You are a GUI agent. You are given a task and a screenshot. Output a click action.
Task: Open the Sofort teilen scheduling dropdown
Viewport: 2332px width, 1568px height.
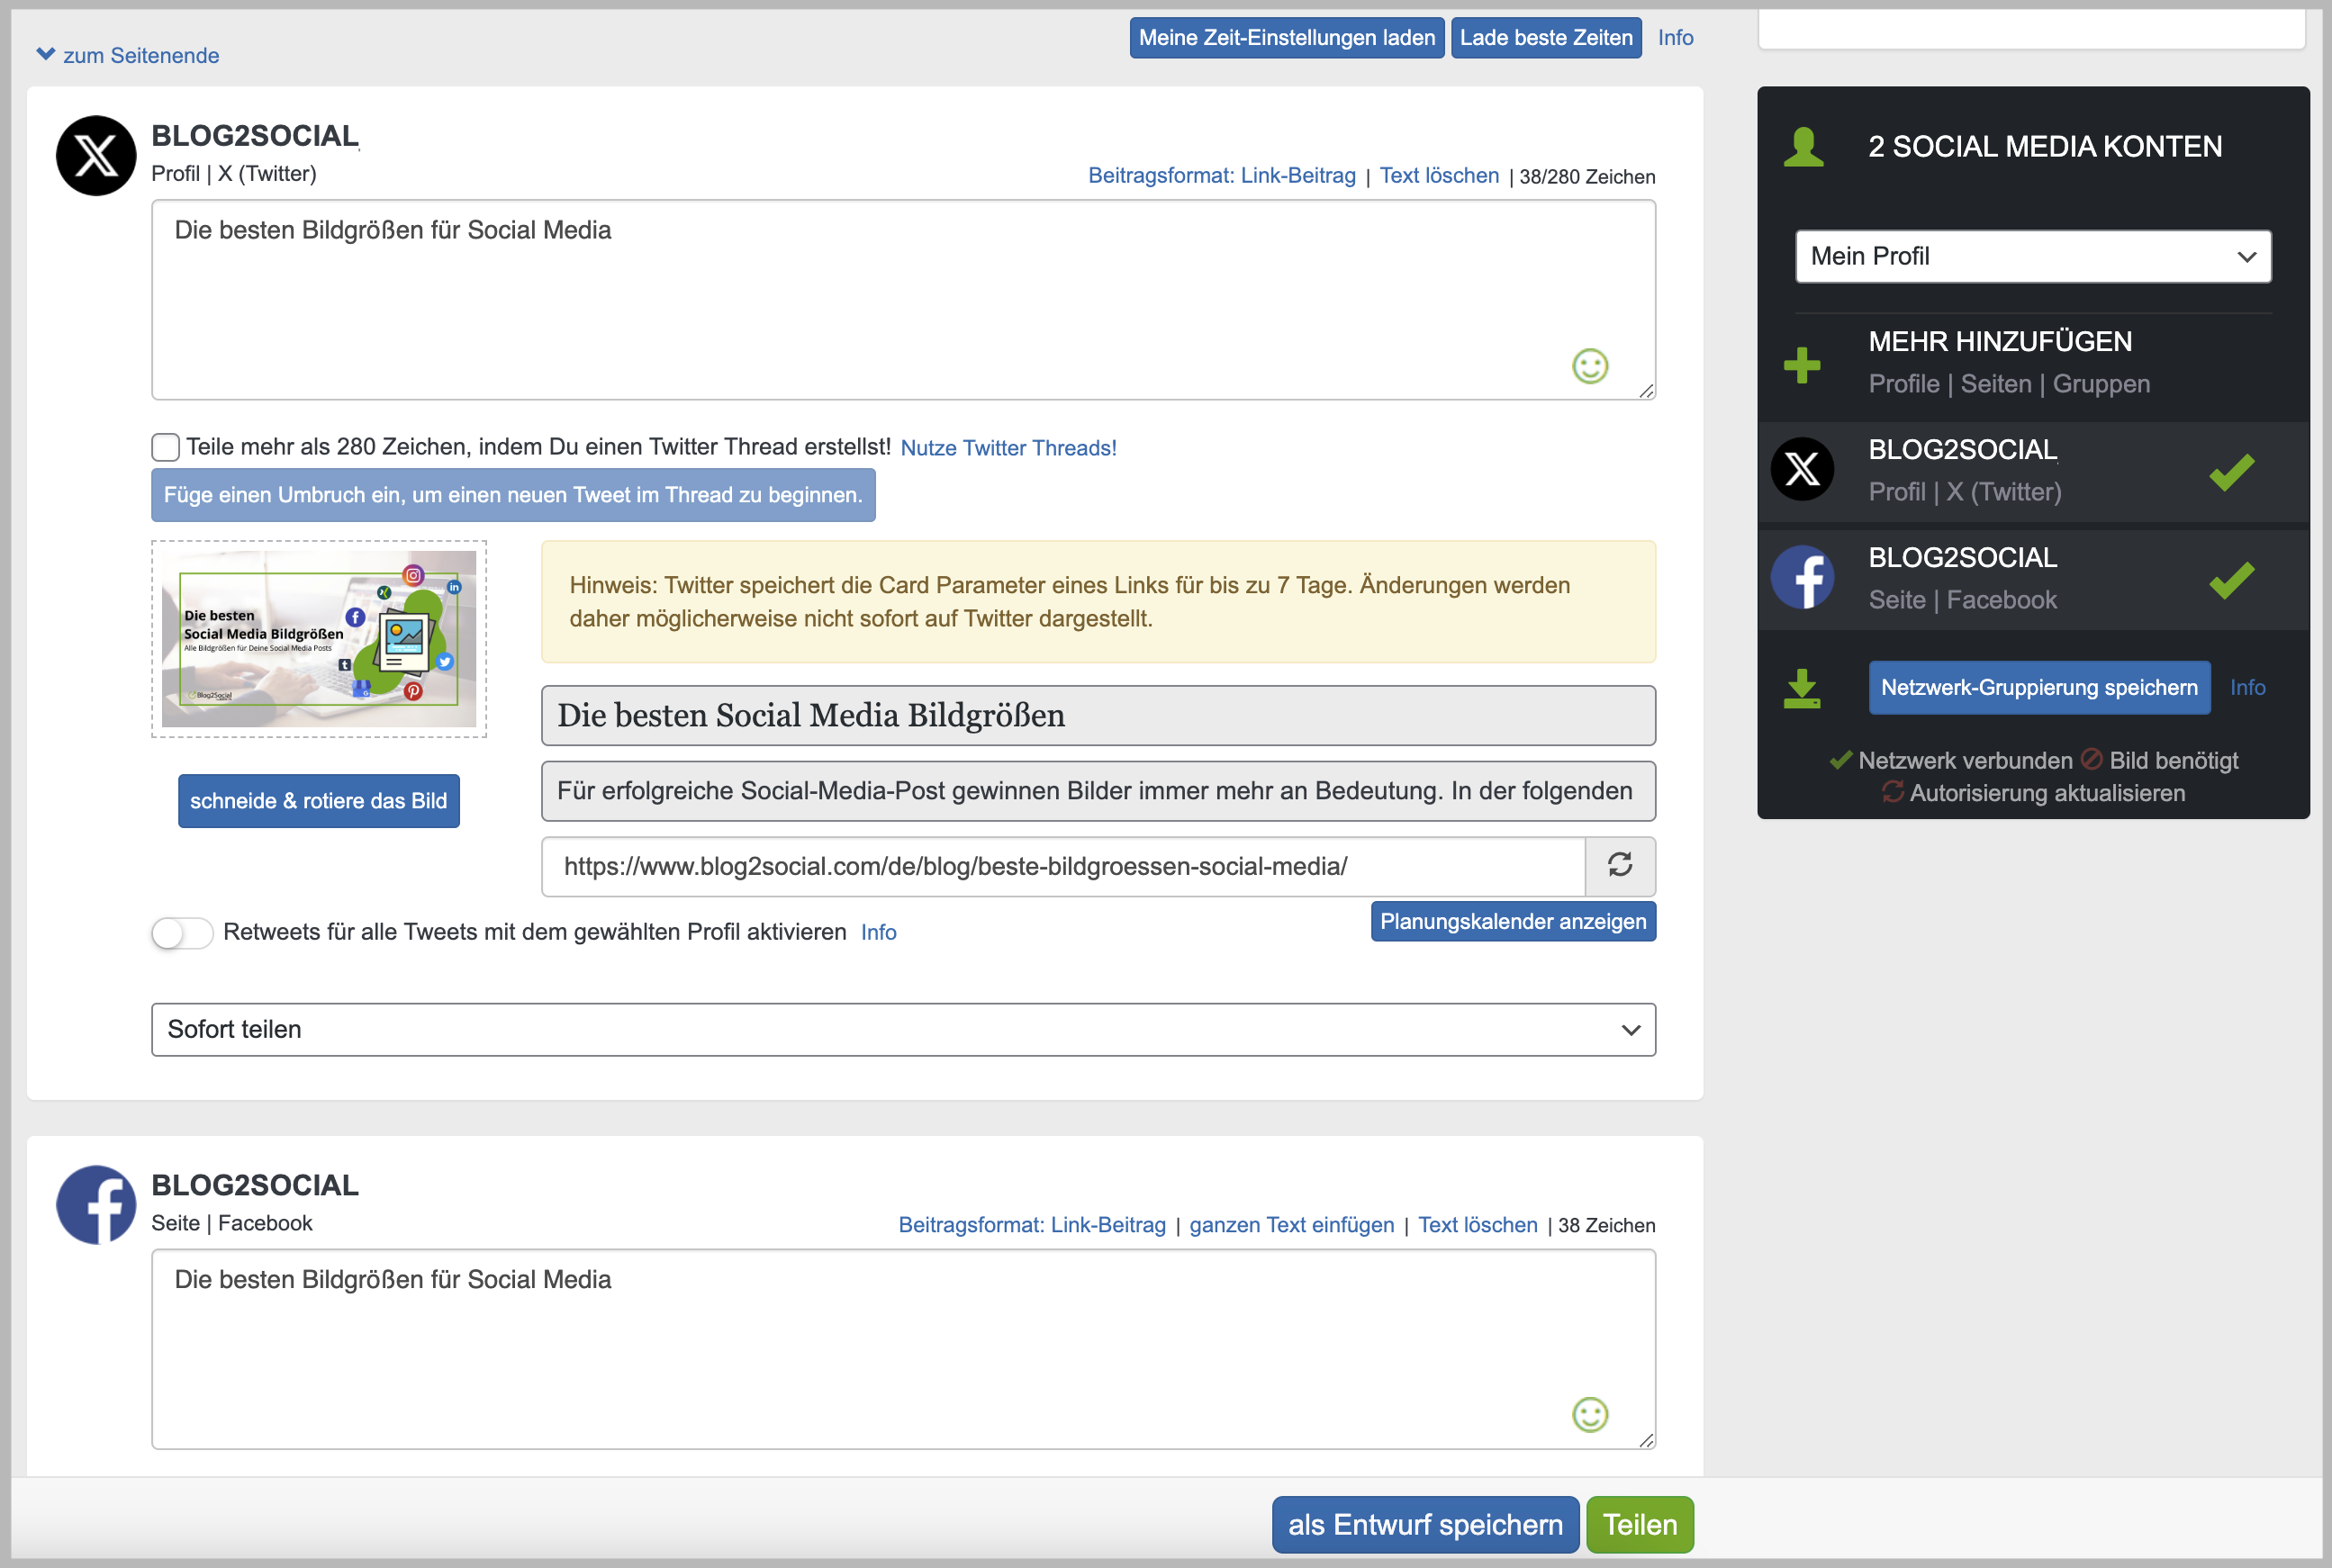point(903,1029)
